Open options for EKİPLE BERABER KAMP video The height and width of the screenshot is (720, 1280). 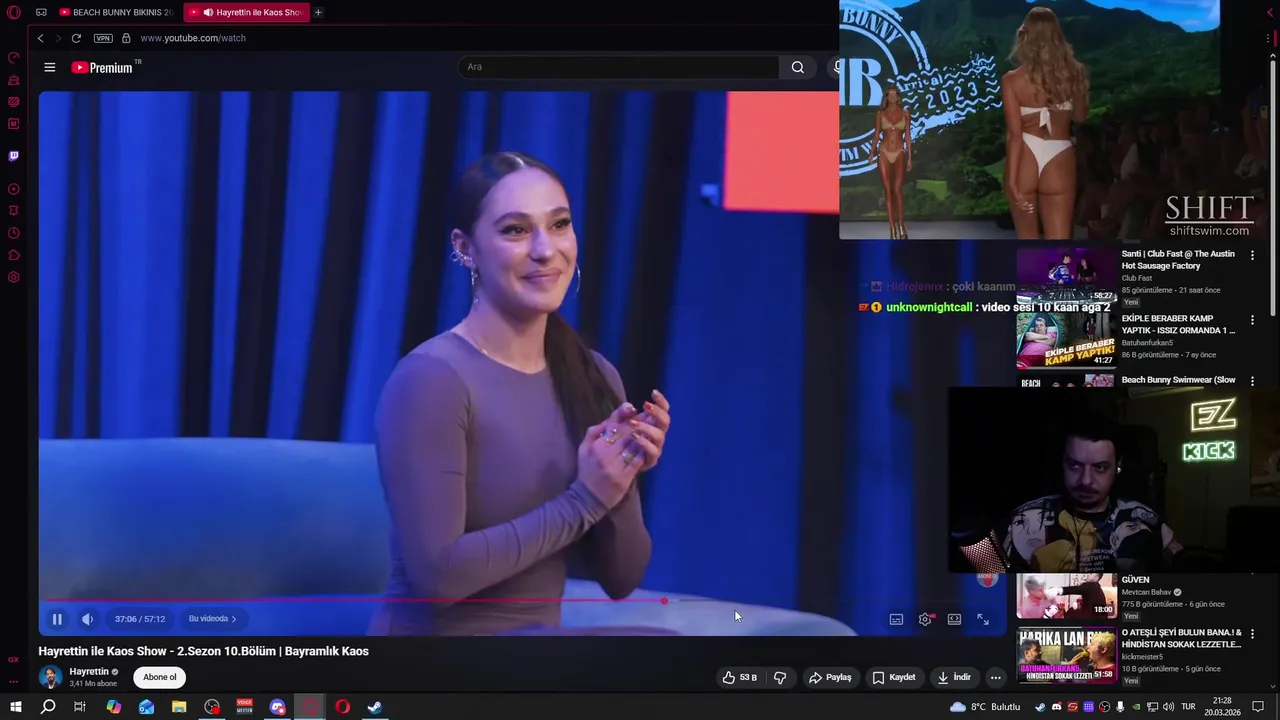pyautogui.click(x=1252, y=320)
